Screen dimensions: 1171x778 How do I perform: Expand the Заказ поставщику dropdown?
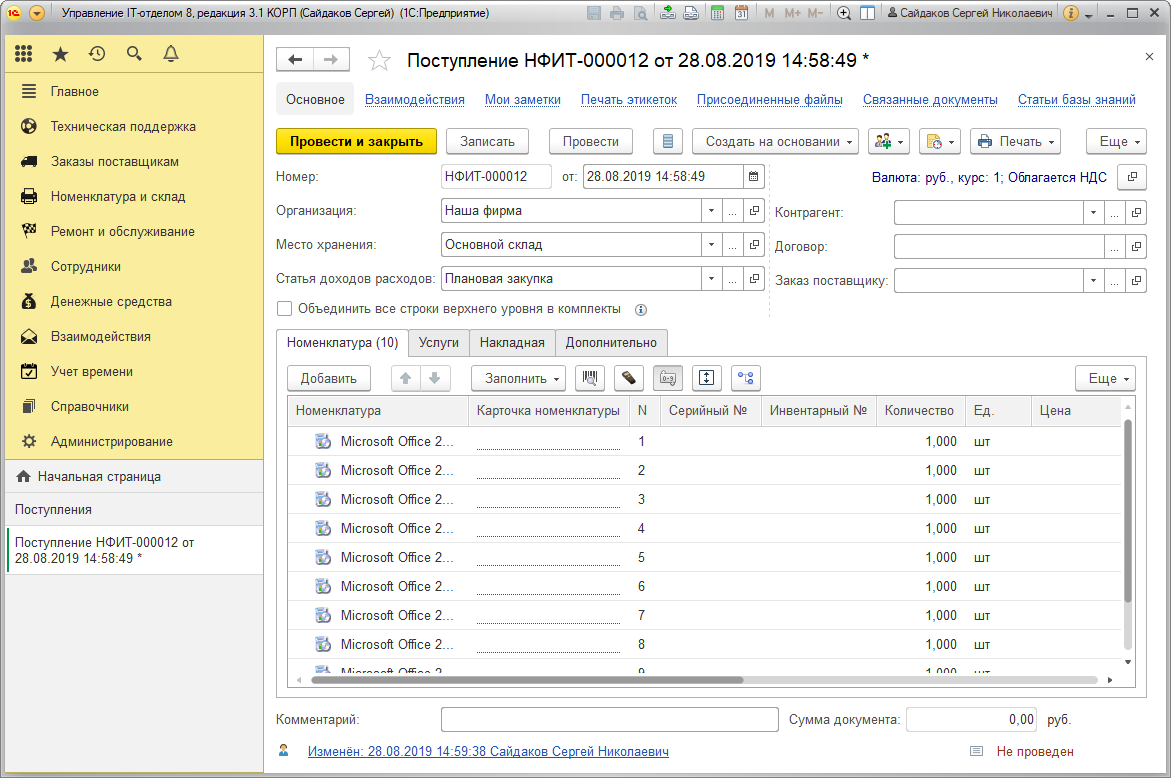[x=1093, y=281]
